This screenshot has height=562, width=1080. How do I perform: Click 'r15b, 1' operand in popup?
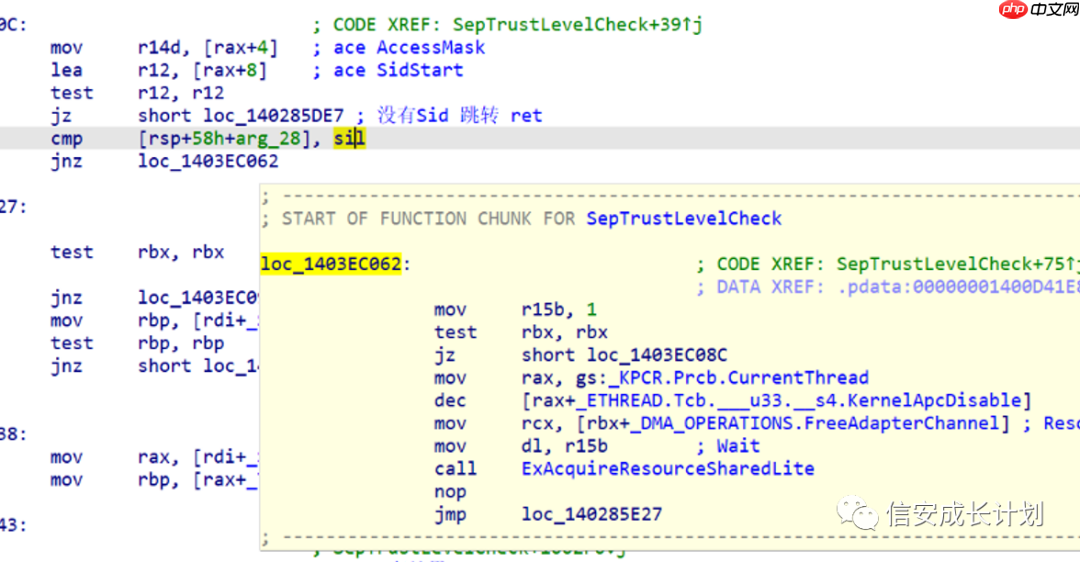(559, 309)
